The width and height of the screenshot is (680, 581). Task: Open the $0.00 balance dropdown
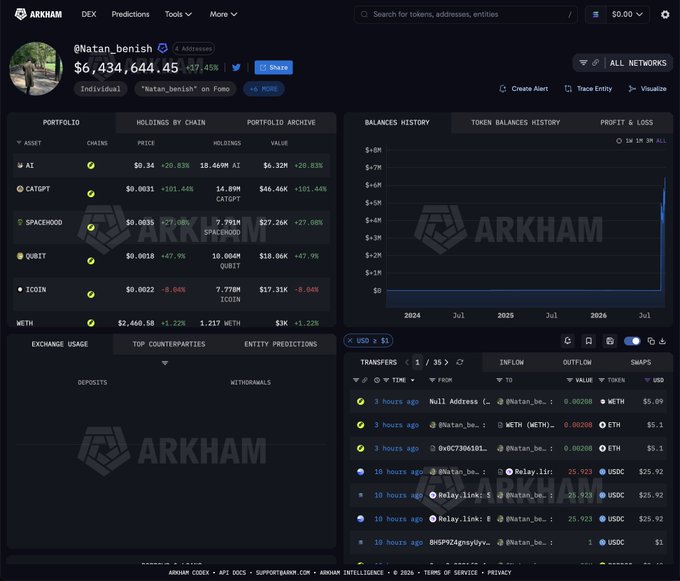tap(627, 14)
